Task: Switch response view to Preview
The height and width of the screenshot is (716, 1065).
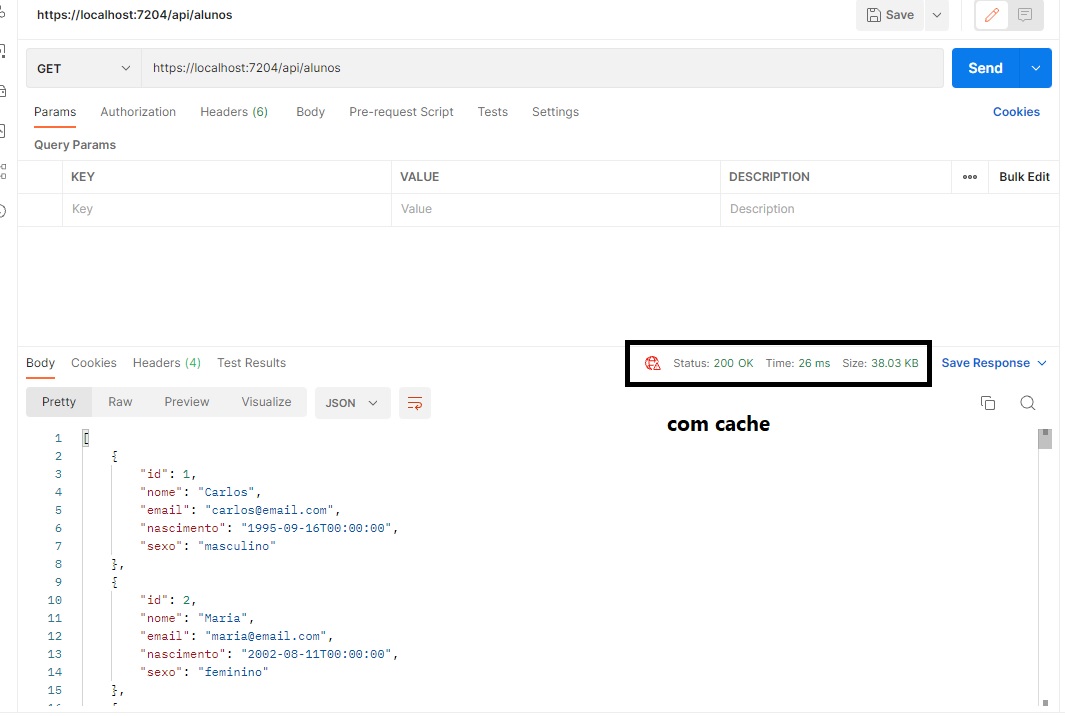Action: [x=186, y=401]
